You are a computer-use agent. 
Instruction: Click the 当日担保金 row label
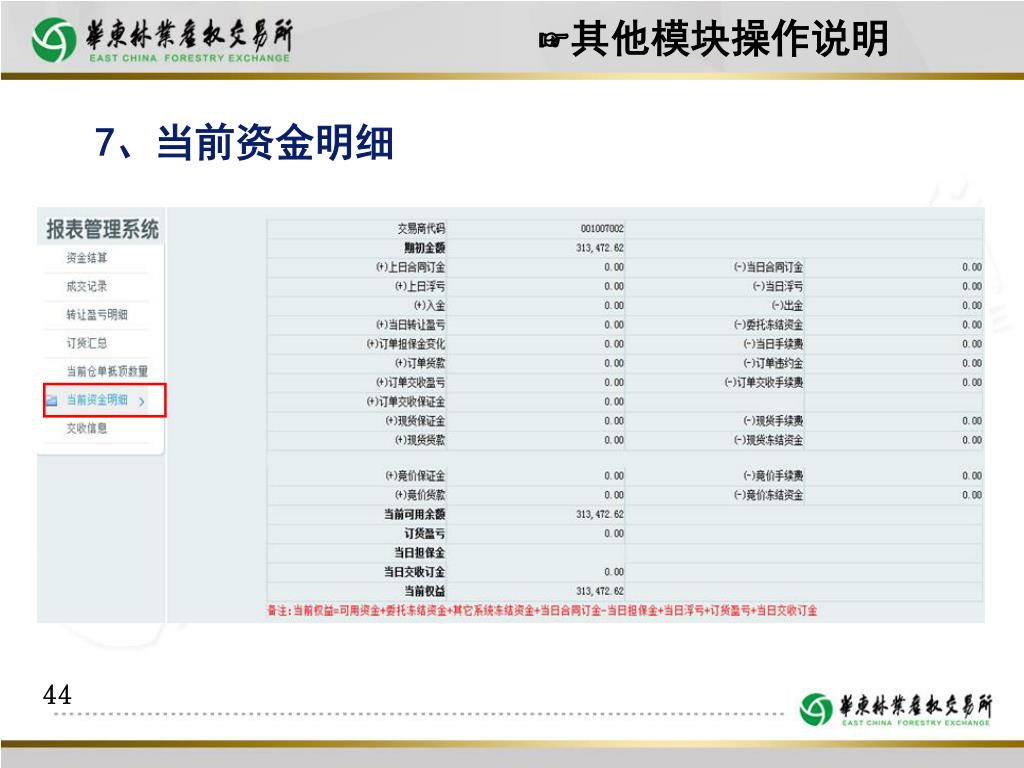(419, 553)
